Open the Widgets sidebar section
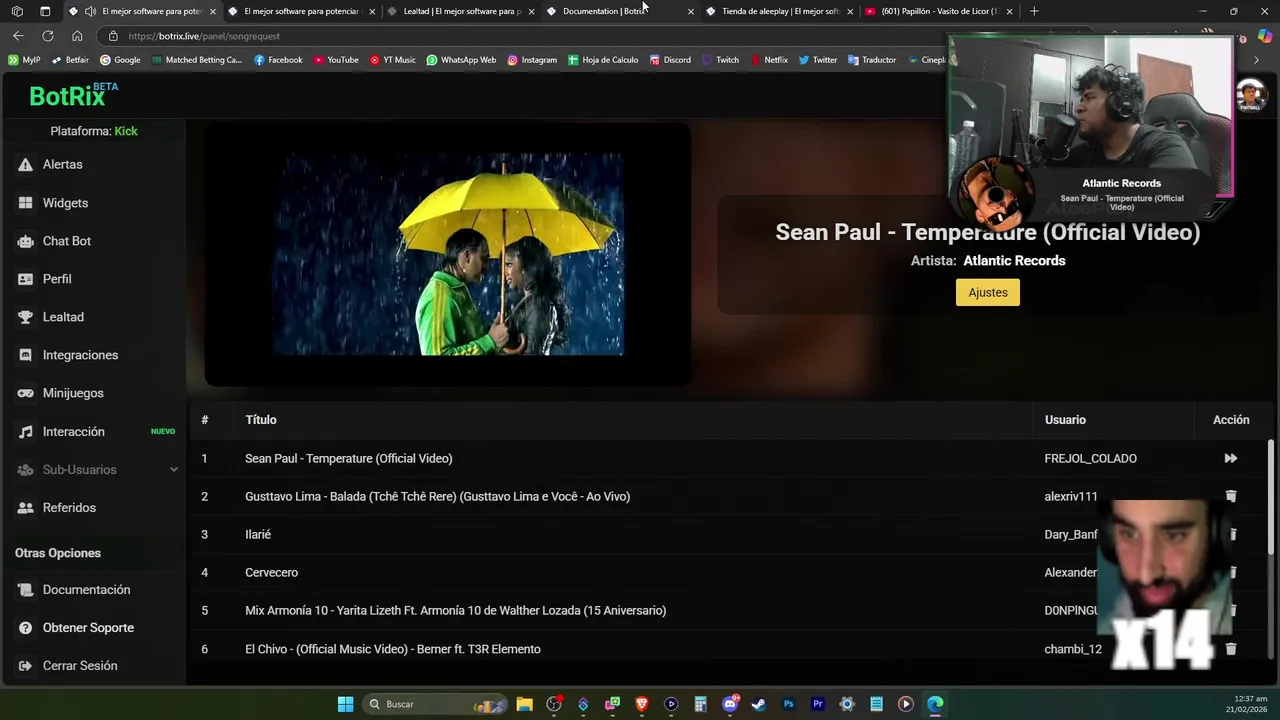The height and width of the screenshot is (720, 1280). [65, 203]
